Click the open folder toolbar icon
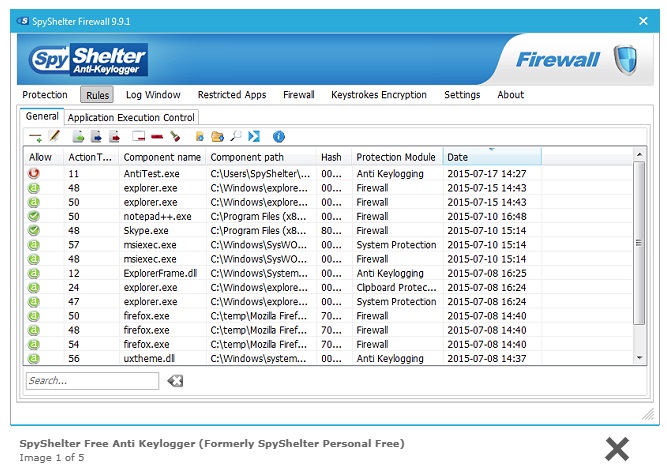 217,136
